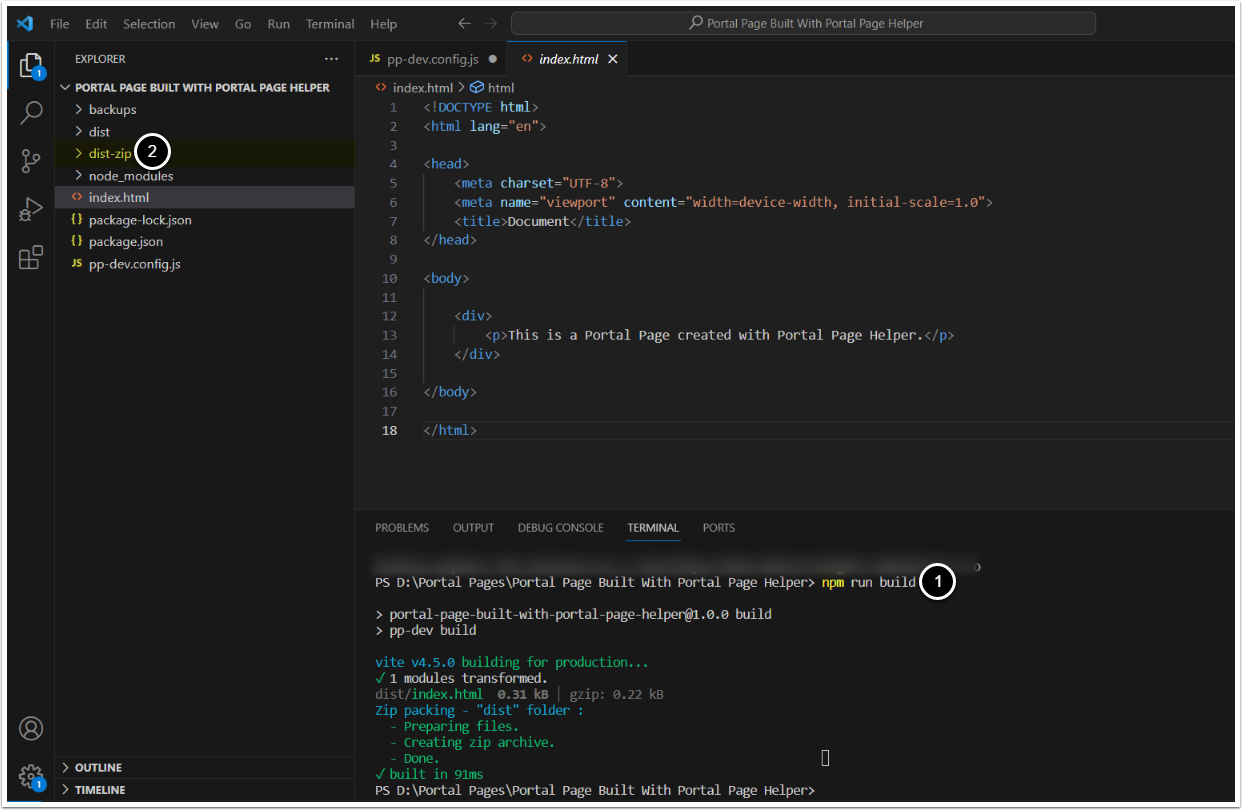Open package.json in the explorer

(x=125, y=242)
